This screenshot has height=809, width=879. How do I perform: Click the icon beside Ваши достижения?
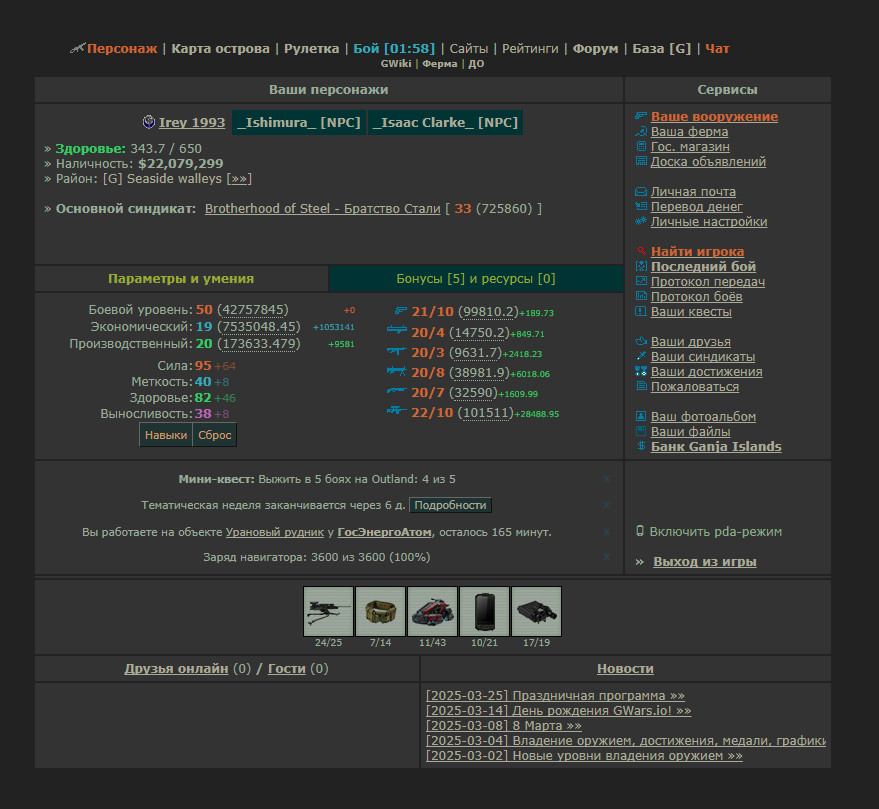point(641,371)
